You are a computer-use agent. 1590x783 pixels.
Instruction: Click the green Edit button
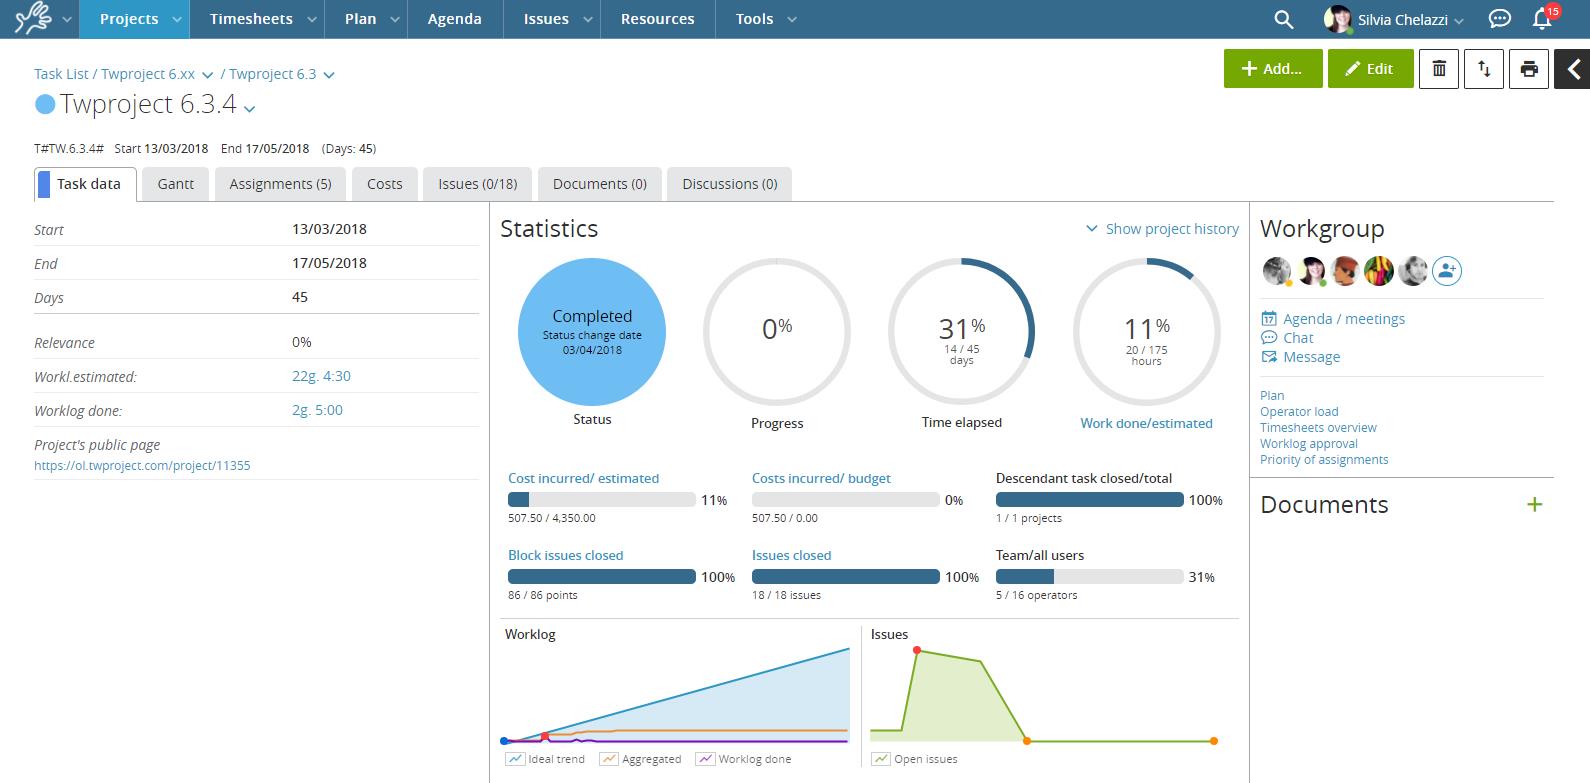tap(1369, 69)
